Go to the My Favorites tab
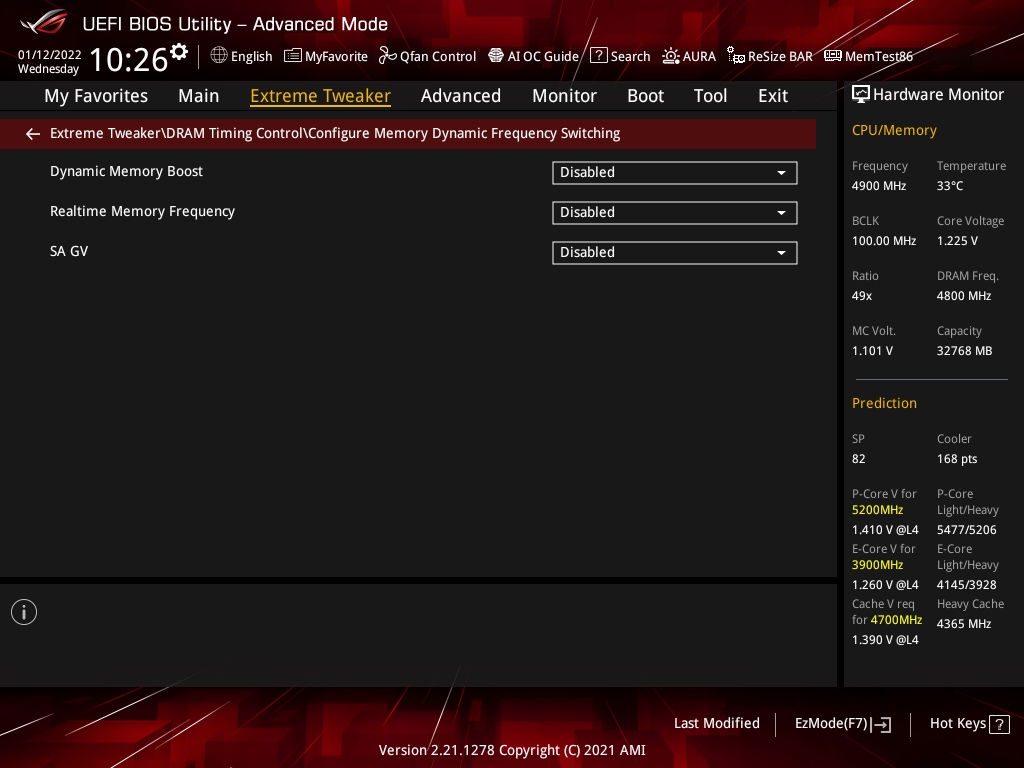Image resolution: width=1024 pixels, height=768 pixels. [96, 96]
